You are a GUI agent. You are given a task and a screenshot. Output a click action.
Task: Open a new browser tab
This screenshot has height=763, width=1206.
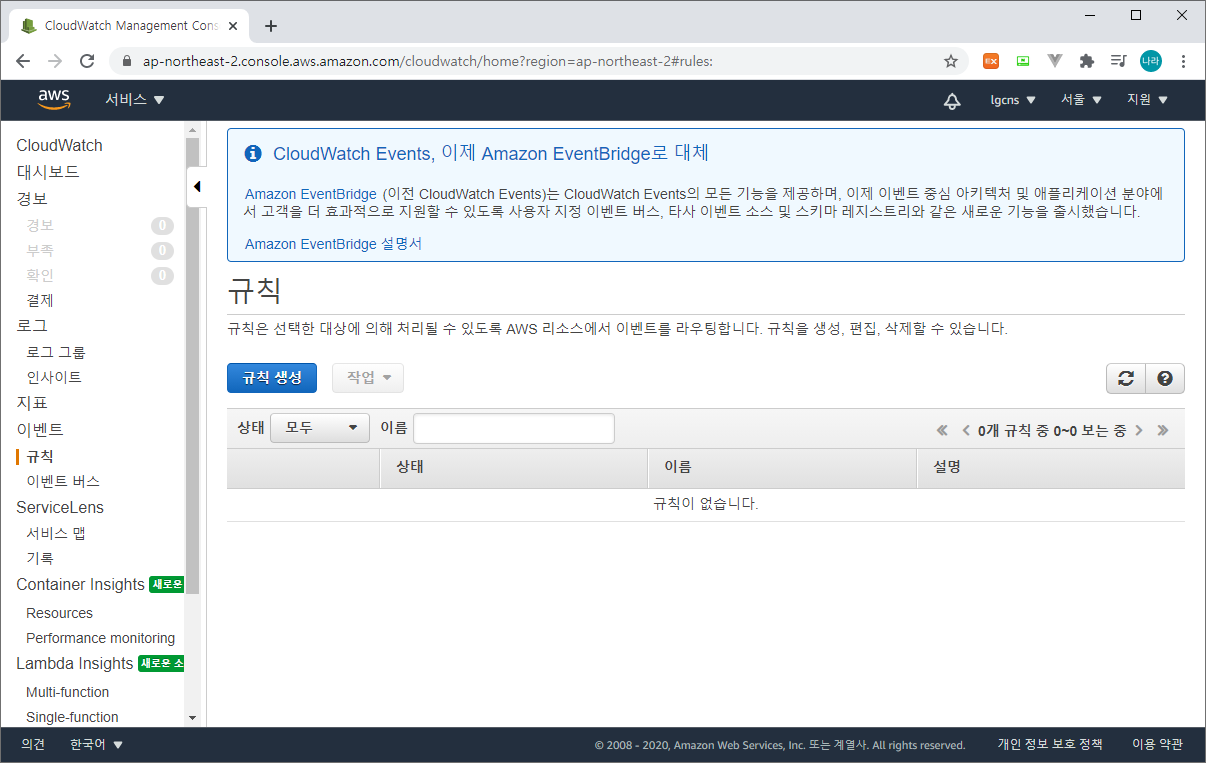click(x=271, y=26)
